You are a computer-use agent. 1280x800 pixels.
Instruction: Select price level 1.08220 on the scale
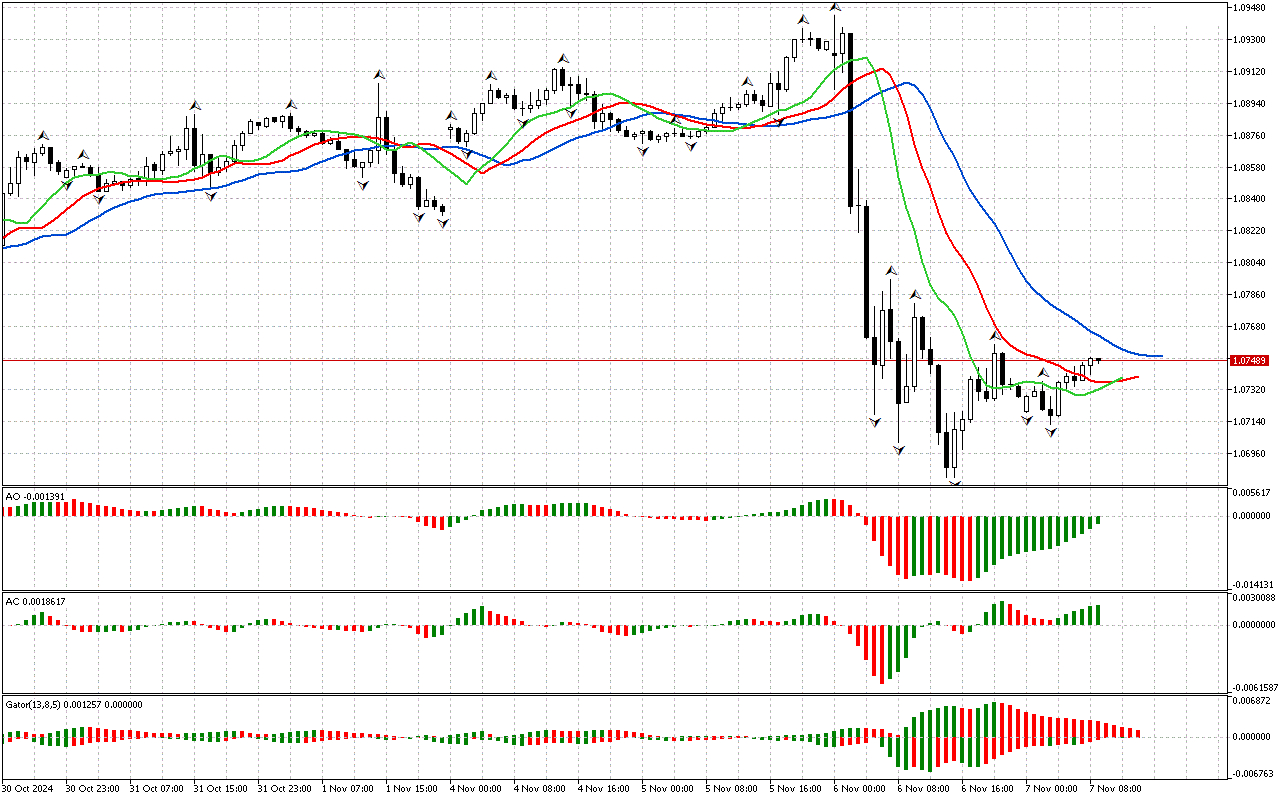[x=1251, y=231]
